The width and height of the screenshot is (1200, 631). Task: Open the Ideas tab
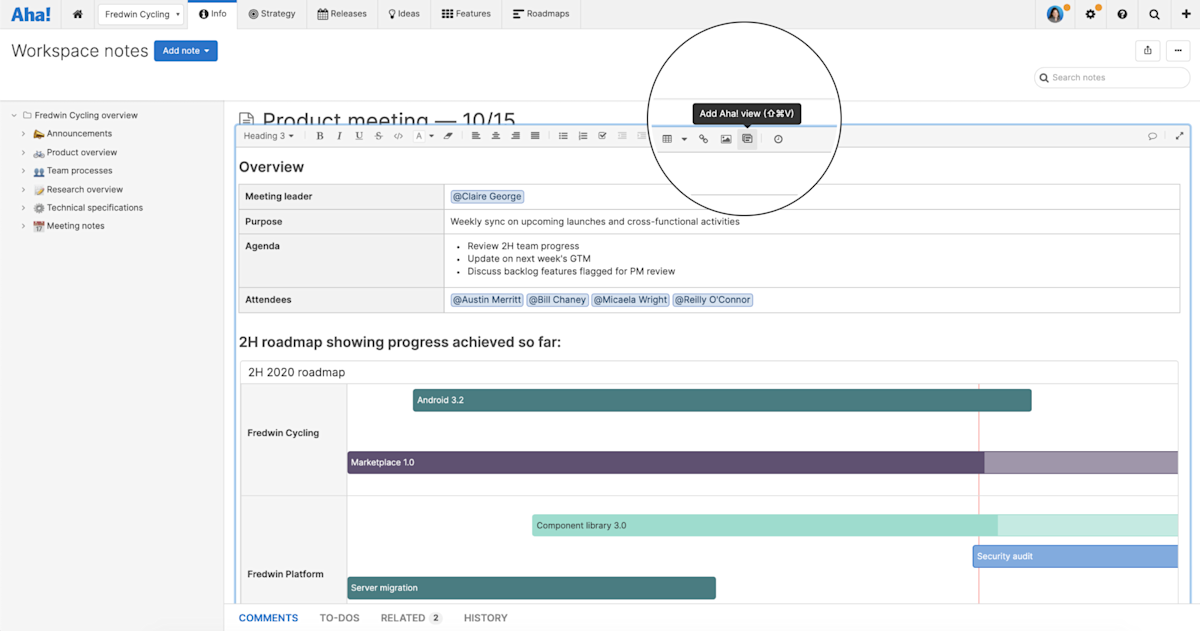tap(405, 14)
